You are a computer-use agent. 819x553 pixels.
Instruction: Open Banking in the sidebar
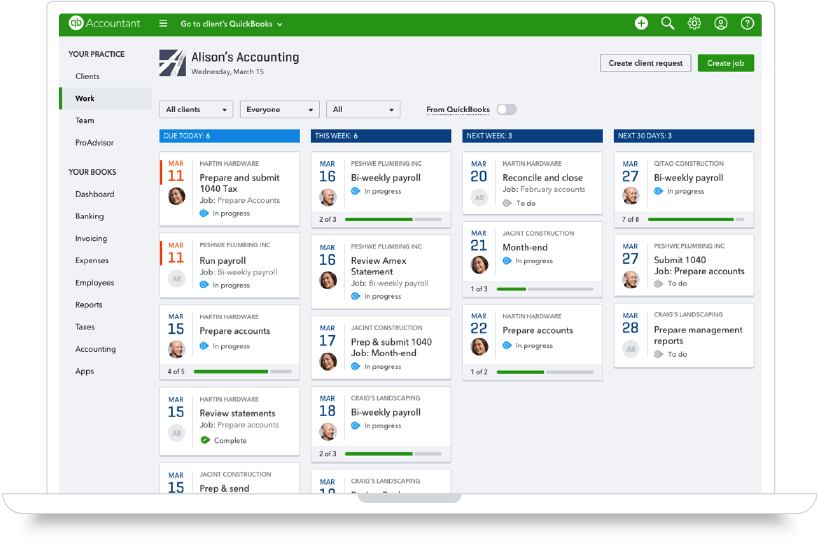point(89,216)
